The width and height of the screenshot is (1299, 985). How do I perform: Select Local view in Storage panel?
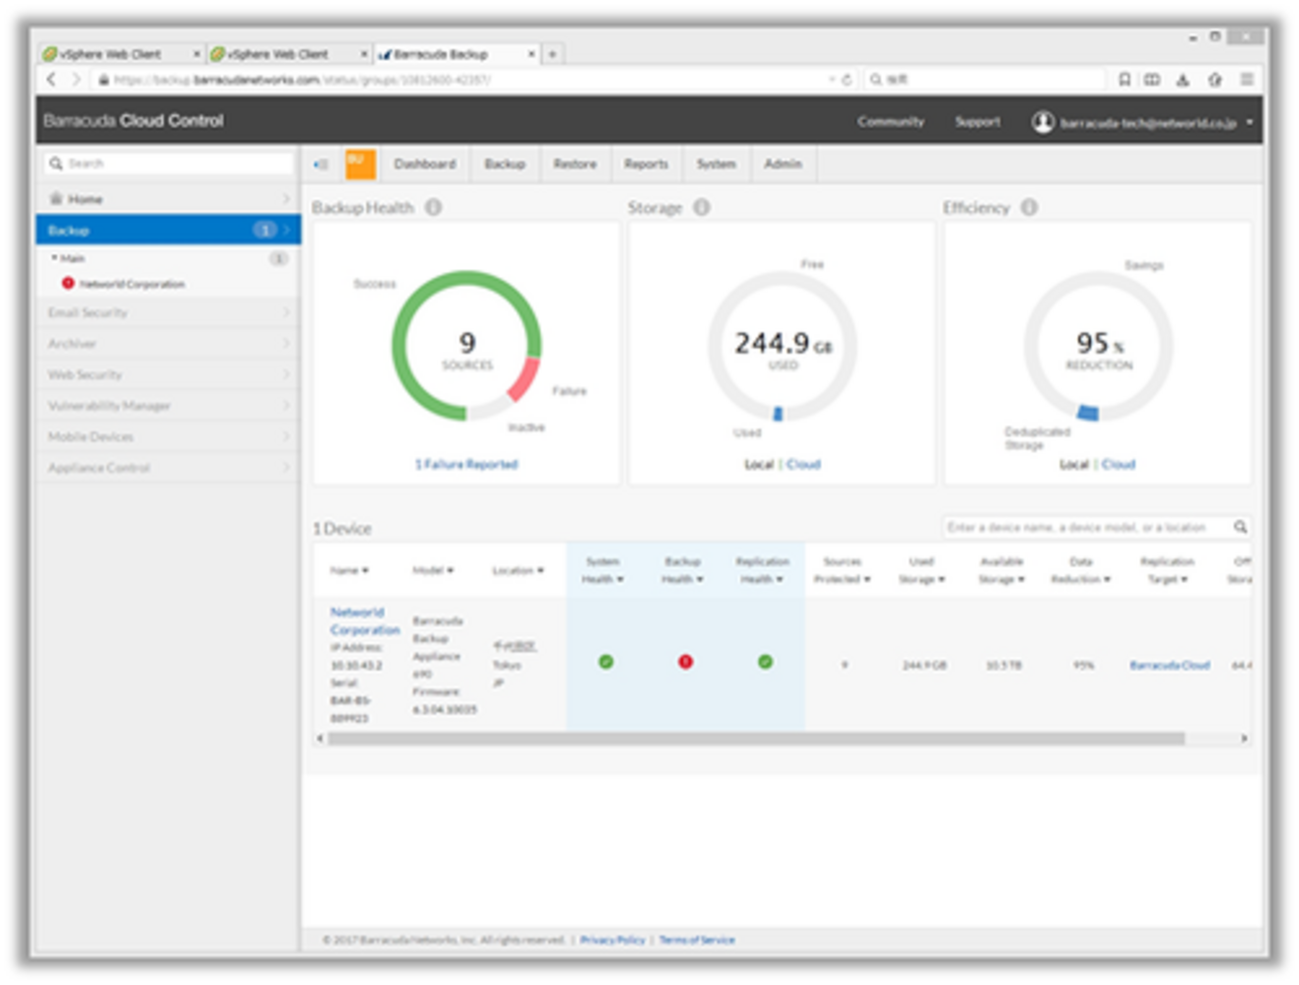click(x=759, y=464)
